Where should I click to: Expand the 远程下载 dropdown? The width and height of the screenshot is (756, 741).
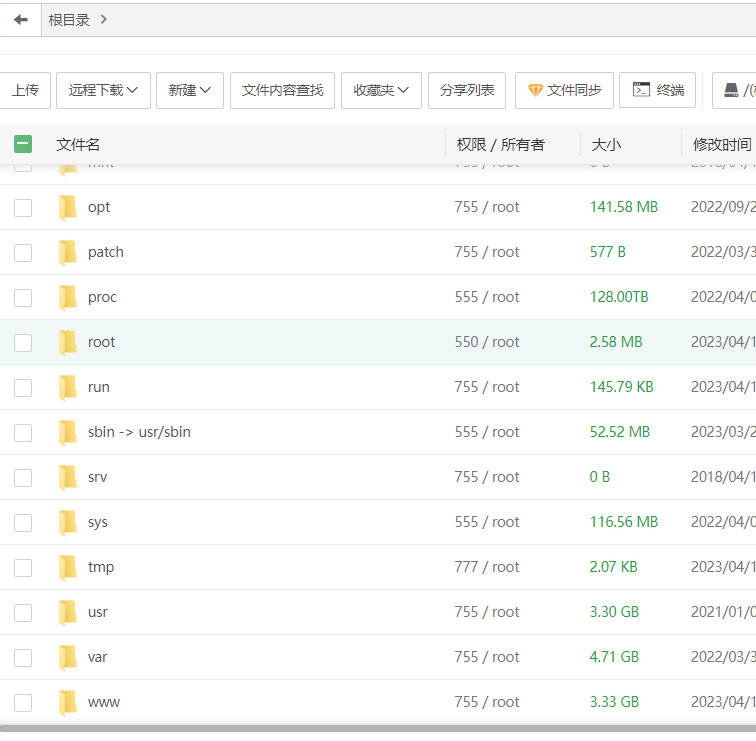[103, 90]
